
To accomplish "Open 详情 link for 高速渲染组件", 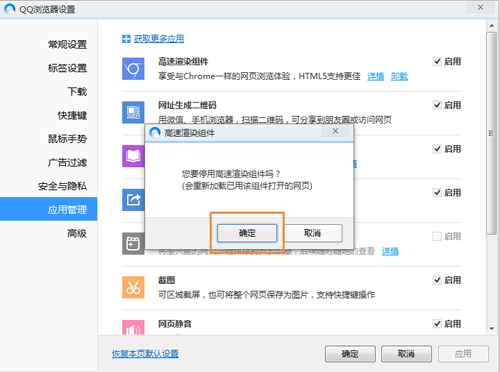I will (x=376, y=76).
